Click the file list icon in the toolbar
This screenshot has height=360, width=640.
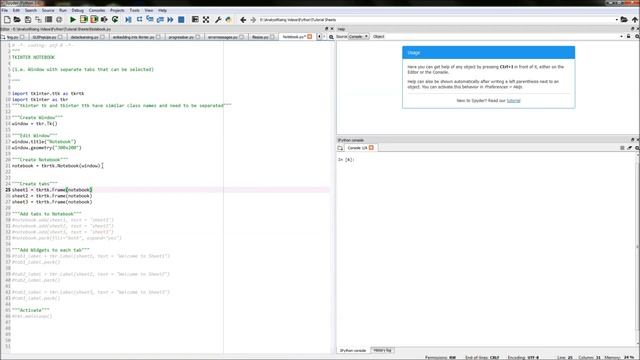[x=49, y=20]
